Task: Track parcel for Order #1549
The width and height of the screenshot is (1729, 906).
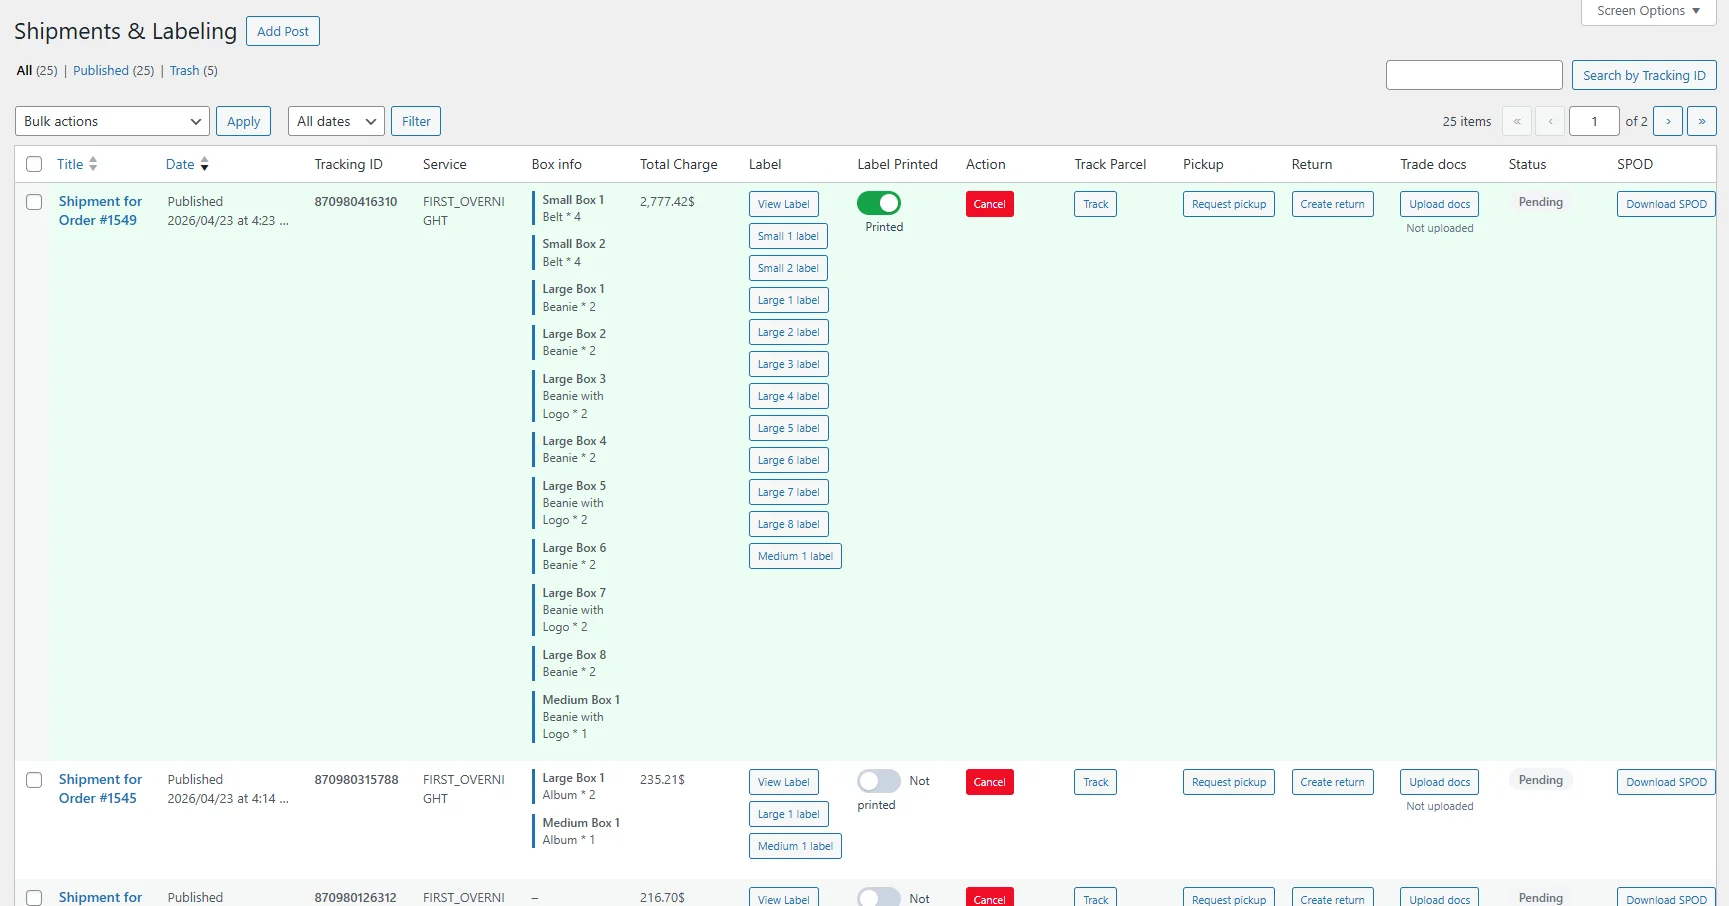Action: [x=1096, y=204]
